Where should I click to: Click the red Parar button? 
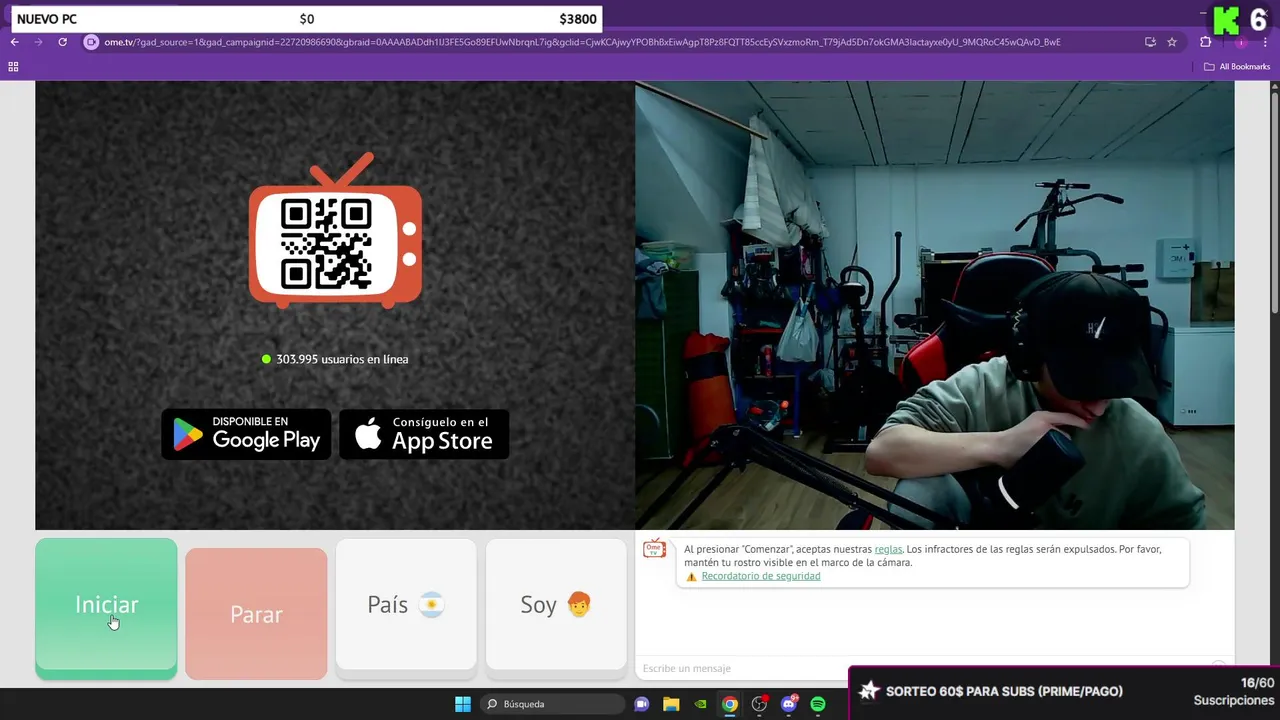tap(256, 613)
